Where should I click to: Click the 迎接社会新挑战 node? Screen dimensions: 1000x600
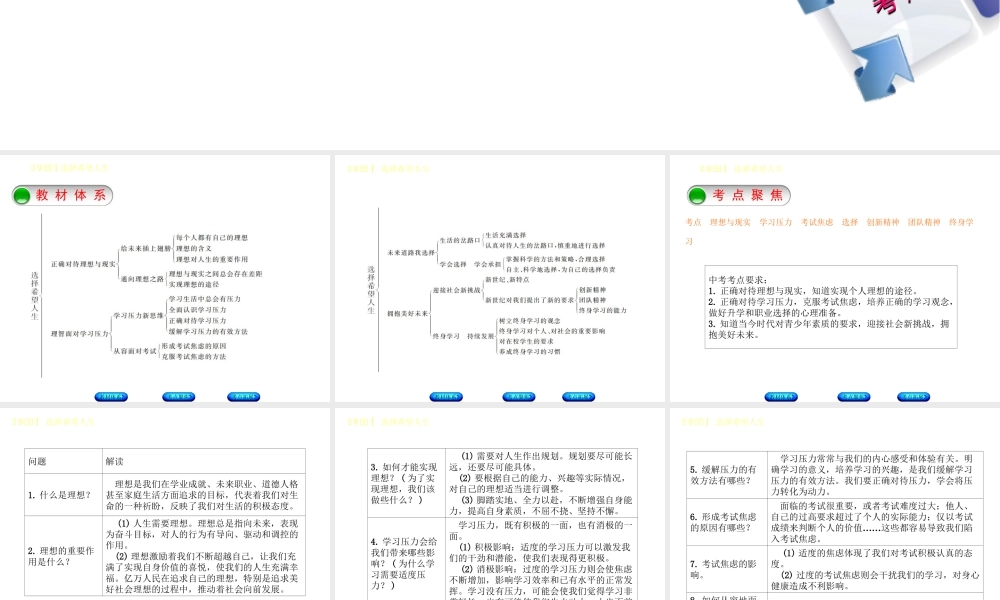(x=457, y=290)
